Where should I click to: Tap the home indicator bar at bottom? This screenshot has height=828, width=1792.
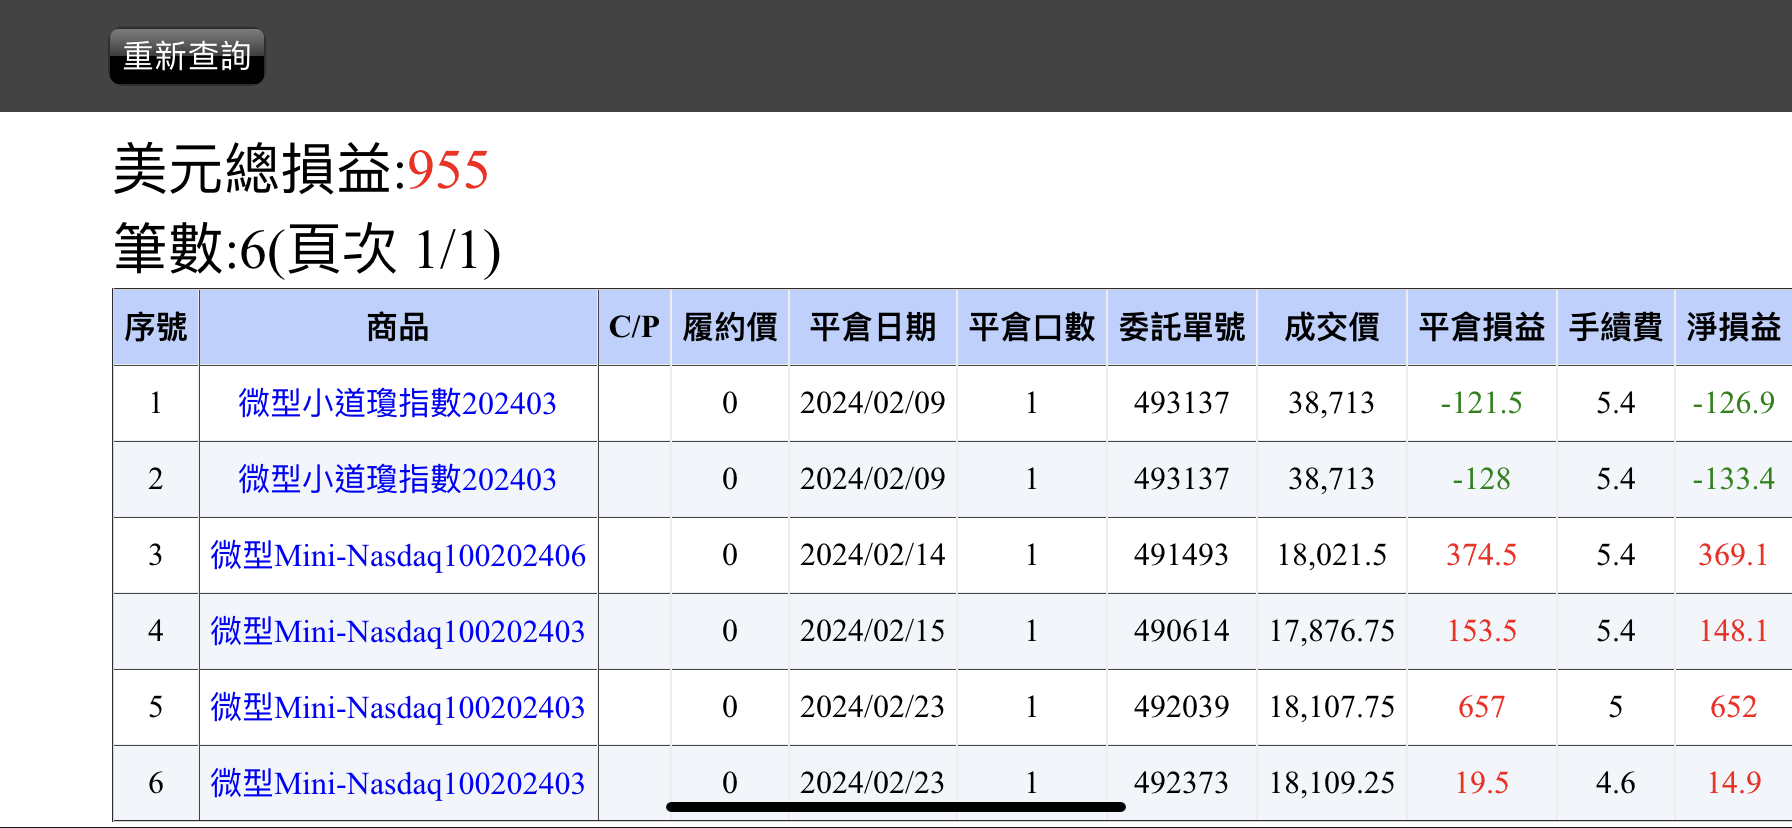[896, 807]
